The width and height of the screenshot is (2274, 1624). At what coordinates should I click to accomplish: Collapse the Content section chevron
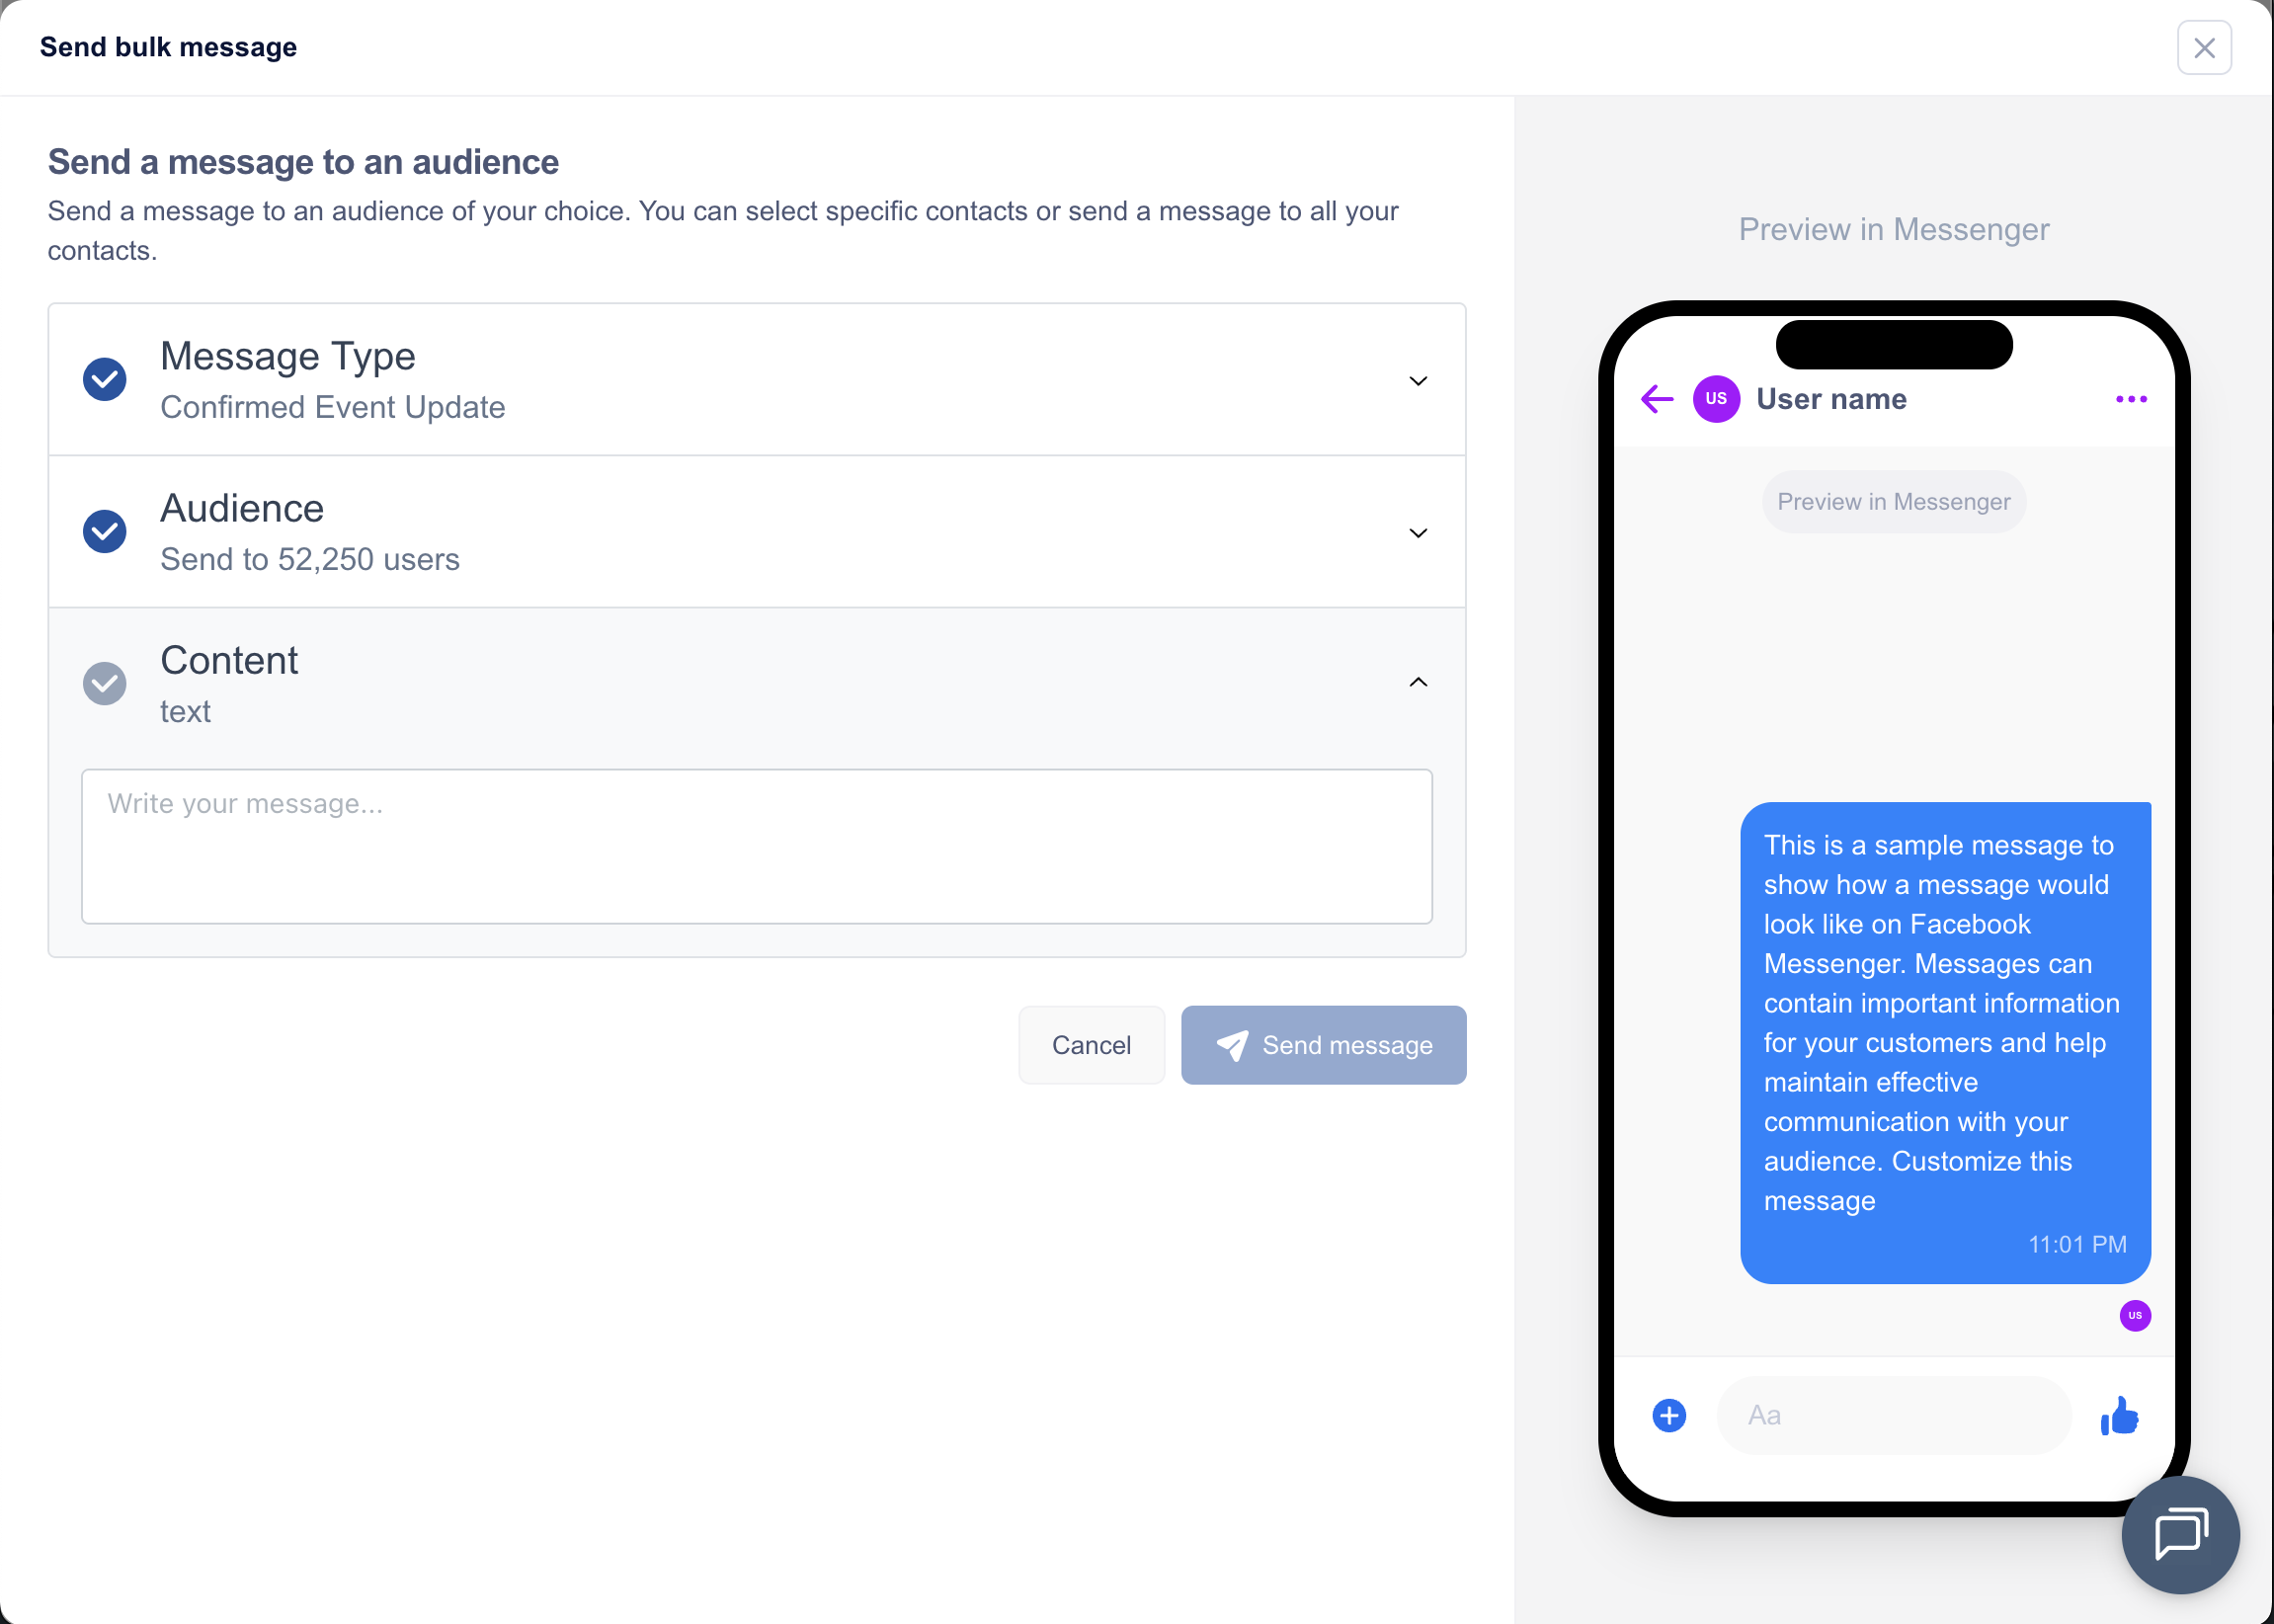pyautogui.click(x=1417, y=682)
